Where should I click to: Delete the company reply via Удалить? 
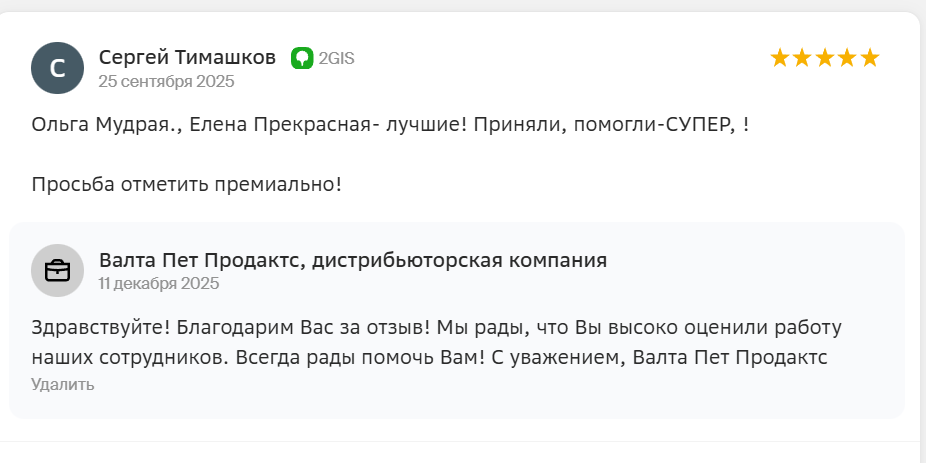62,384
